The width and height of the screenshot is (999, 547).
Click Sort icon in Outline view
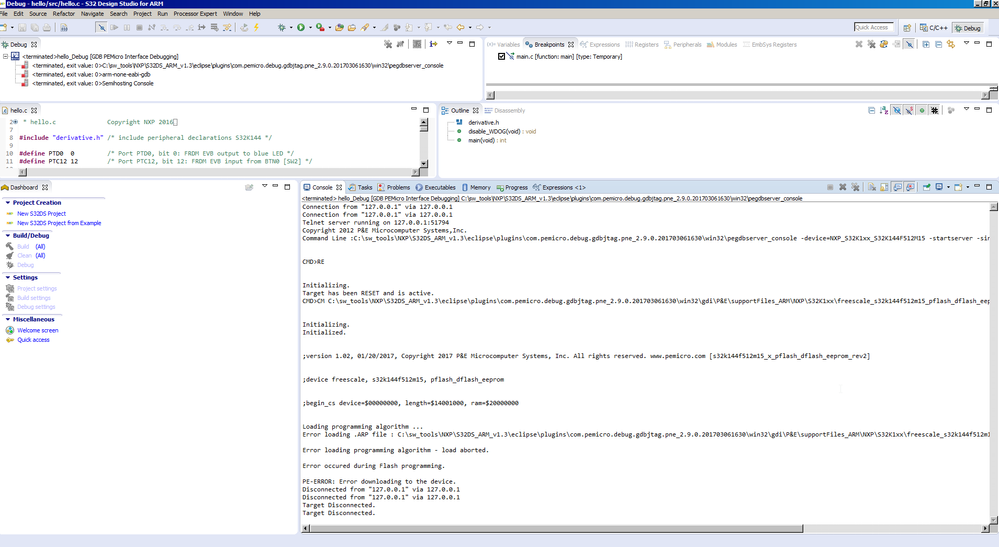pyautogui.click(x=884, y=110)
